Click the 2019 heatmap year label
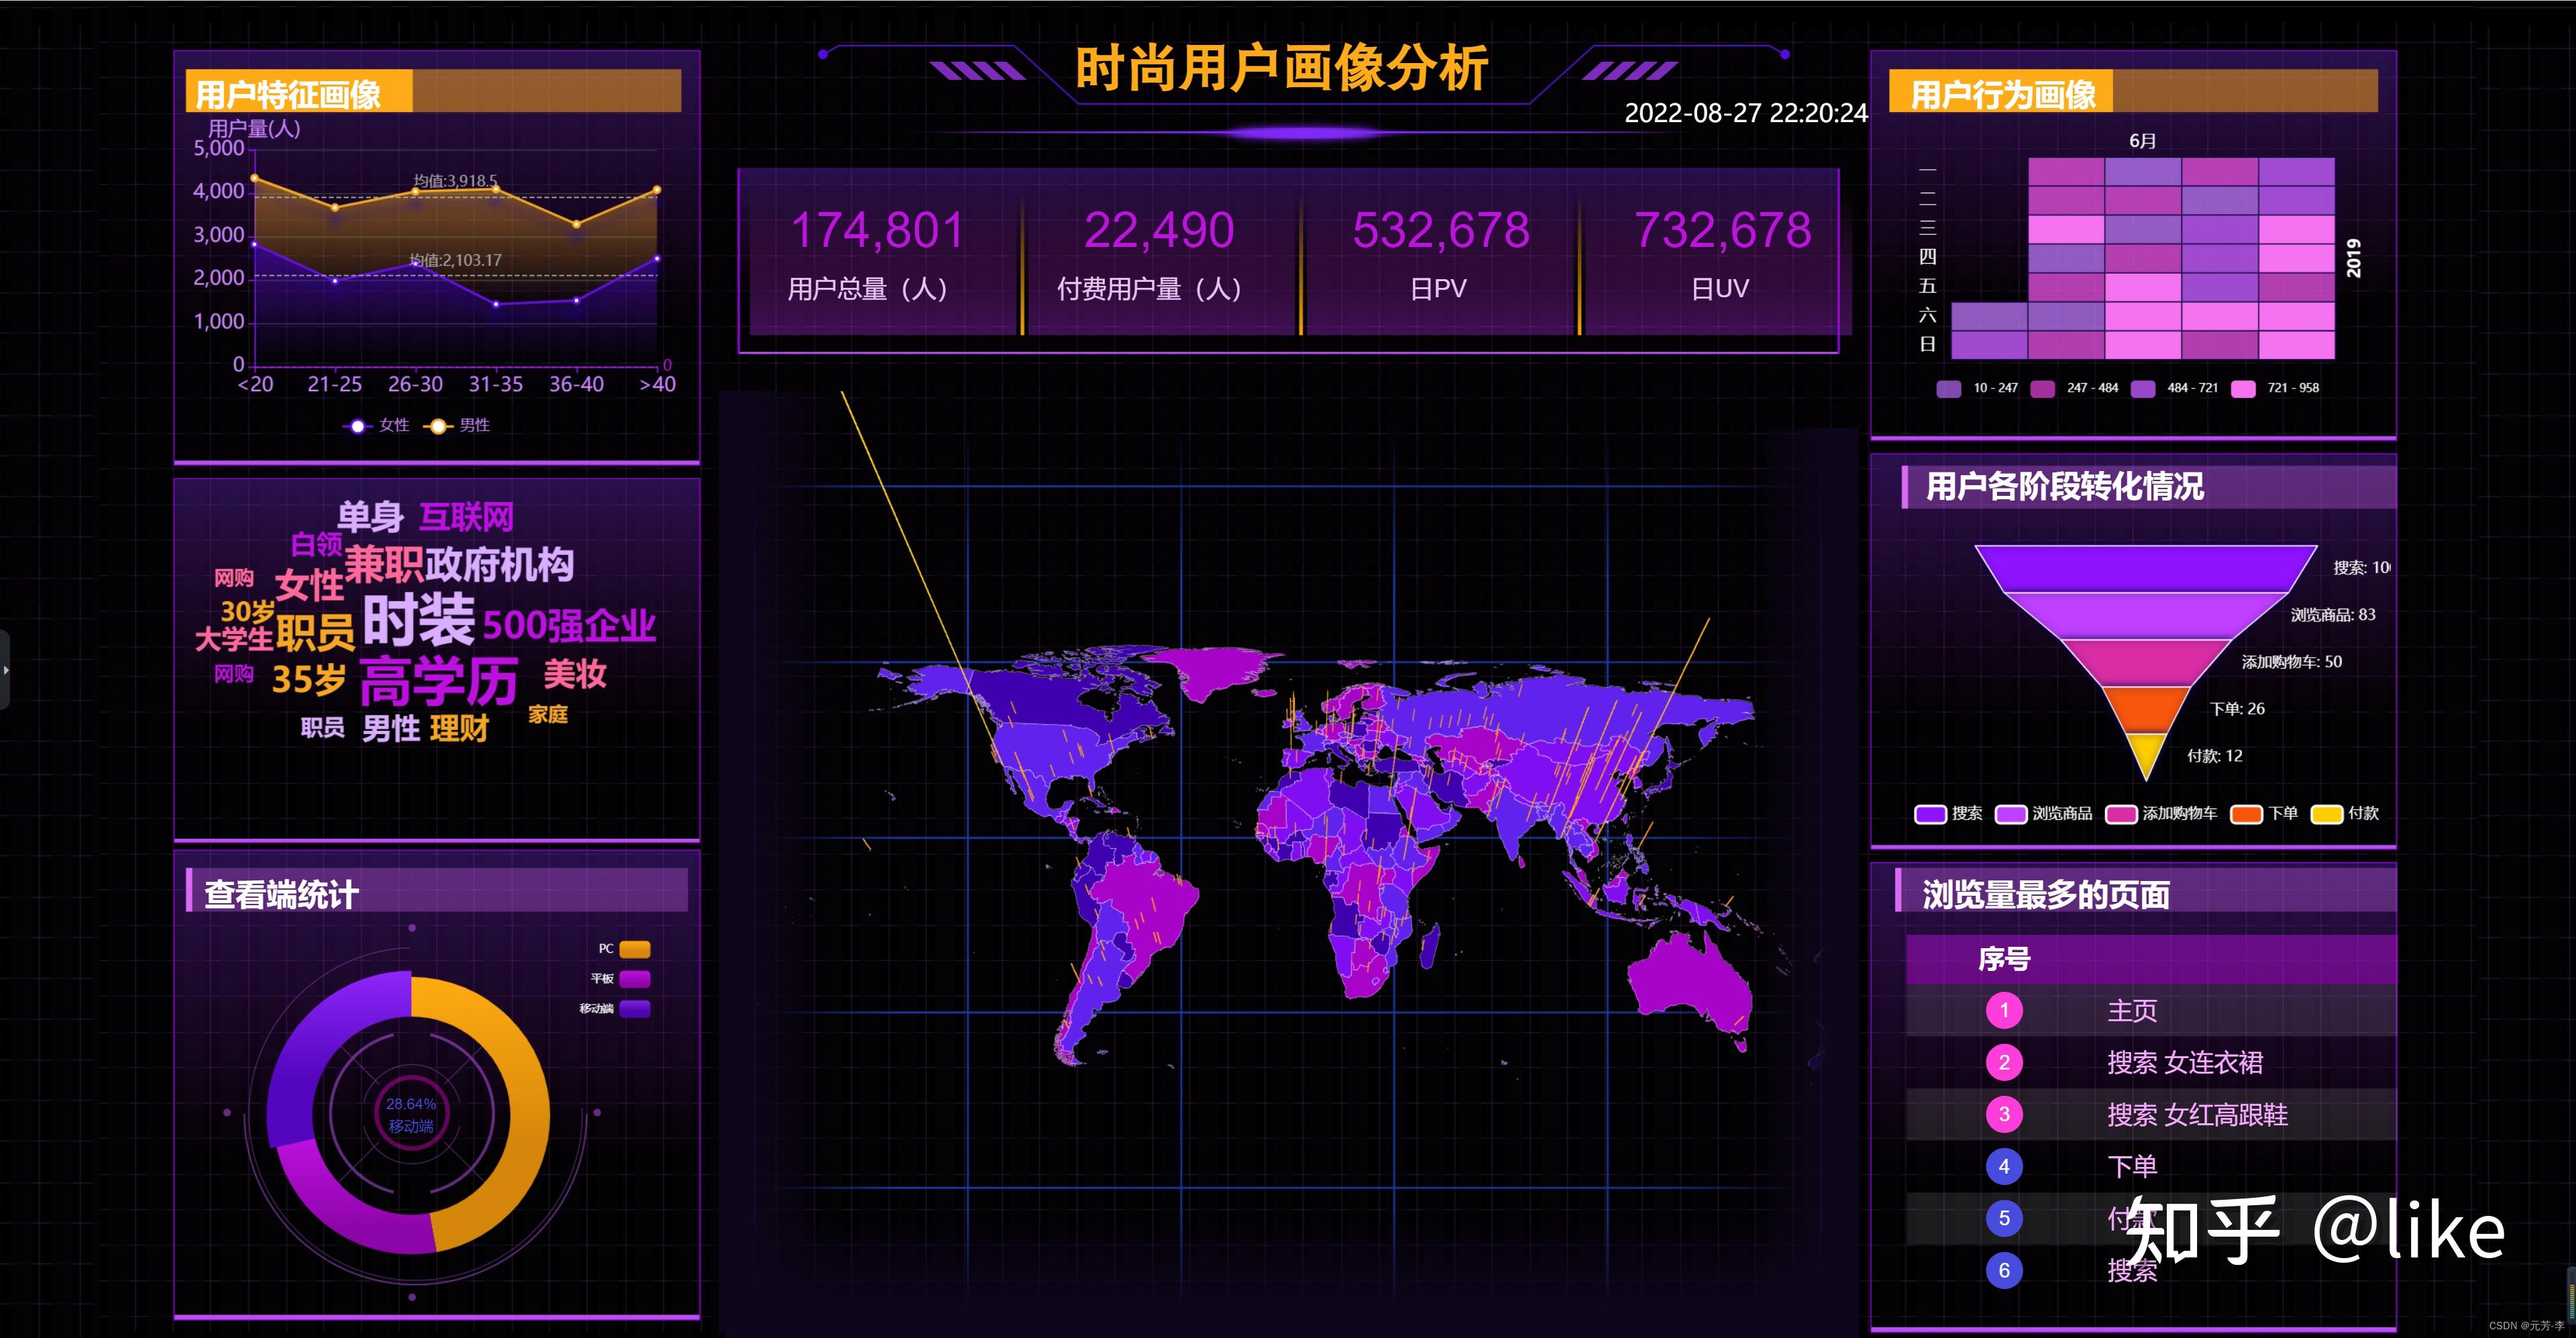Viewport: 2576px width, 1338px height. pos(2353,258)
